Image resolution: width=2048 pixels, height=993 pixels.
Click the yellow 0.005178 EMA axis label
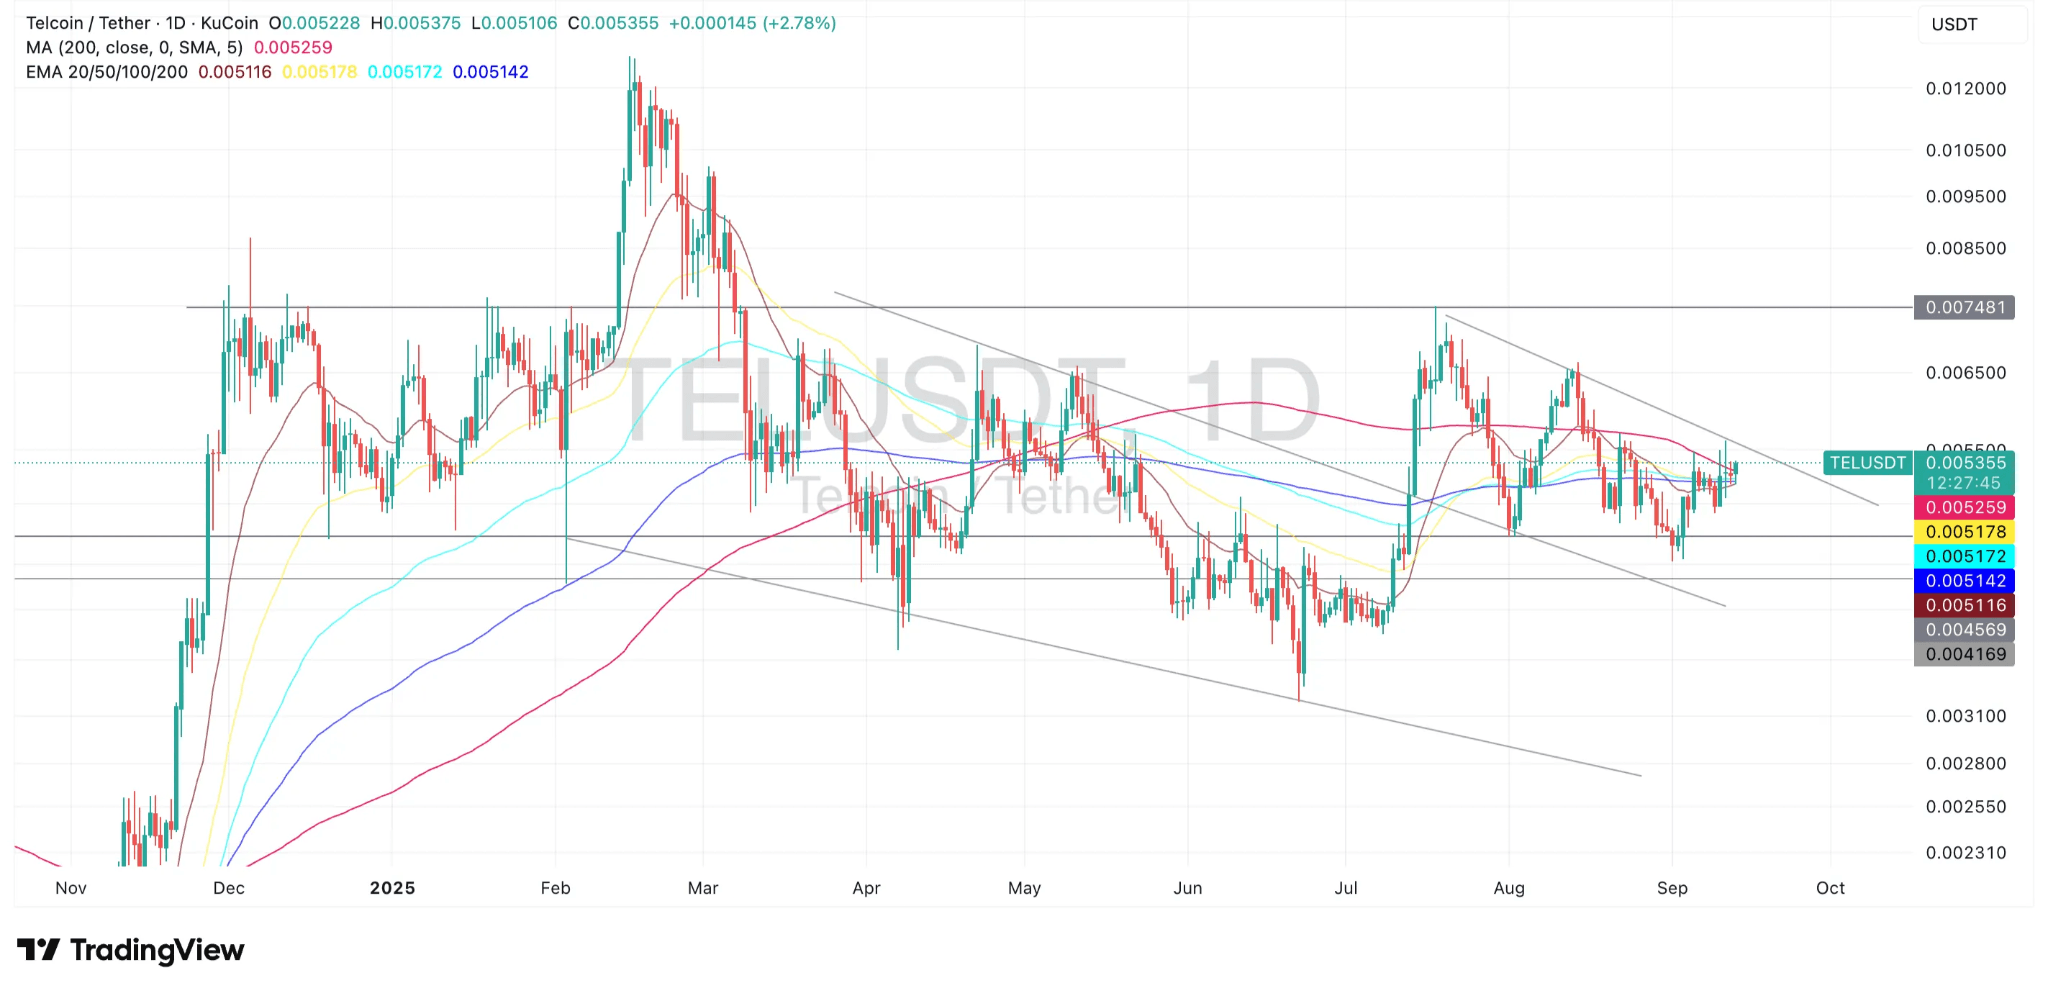[1964, 532]
